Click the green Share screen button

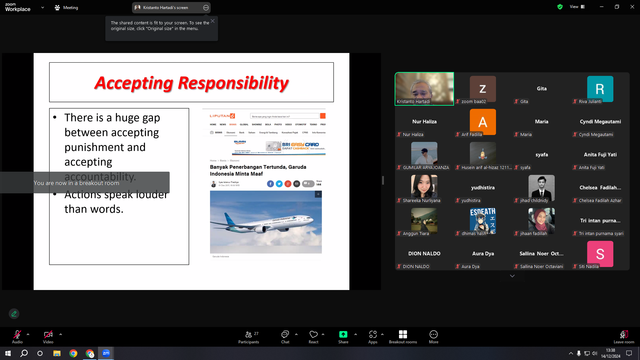click(343, 337)
